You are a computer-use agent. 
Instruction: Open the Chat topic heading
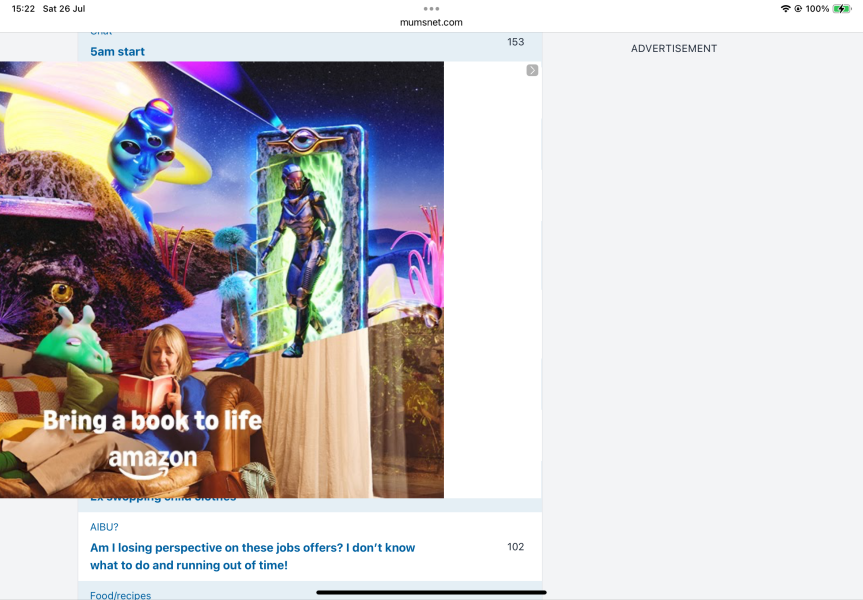(100, 31)
